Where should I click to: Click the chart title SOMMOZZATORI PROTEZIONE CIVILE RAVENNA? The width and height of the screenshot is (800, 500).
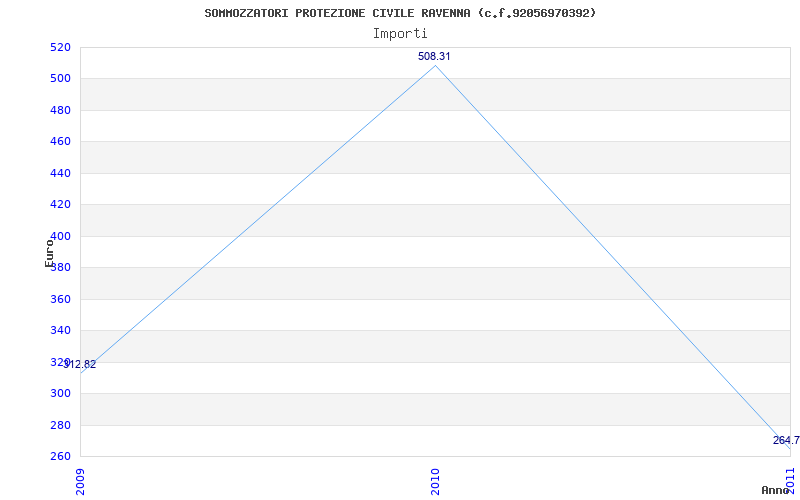(400, 13)
